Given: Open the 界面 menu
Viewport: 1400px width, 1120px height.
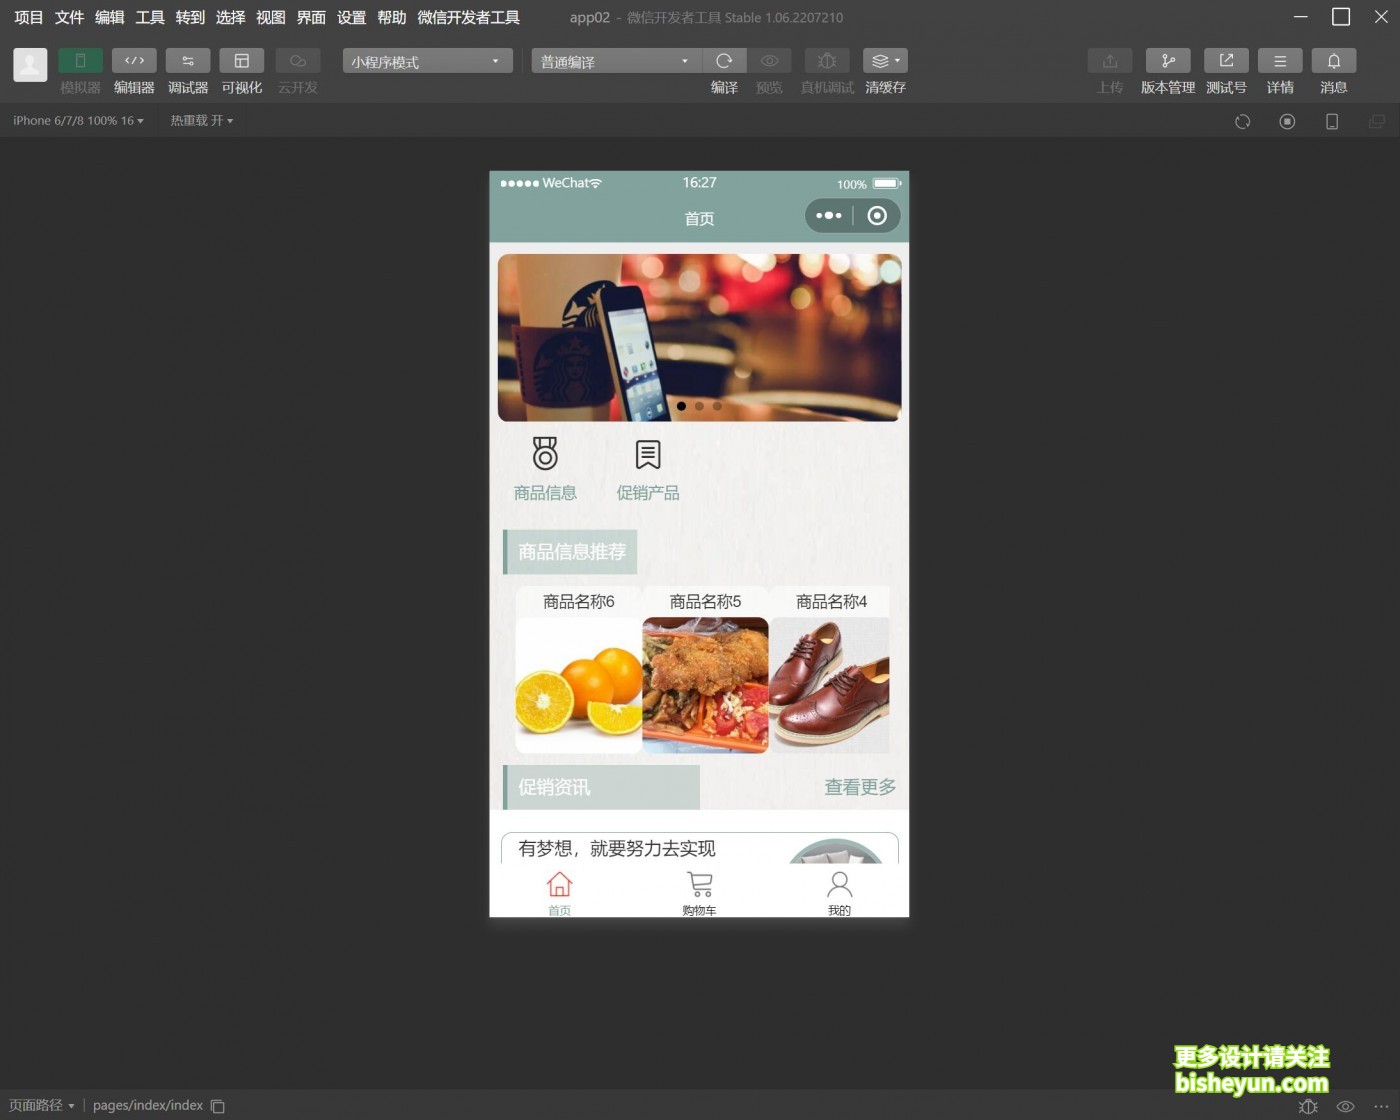Looking at the screenshot, I should 311,18.
